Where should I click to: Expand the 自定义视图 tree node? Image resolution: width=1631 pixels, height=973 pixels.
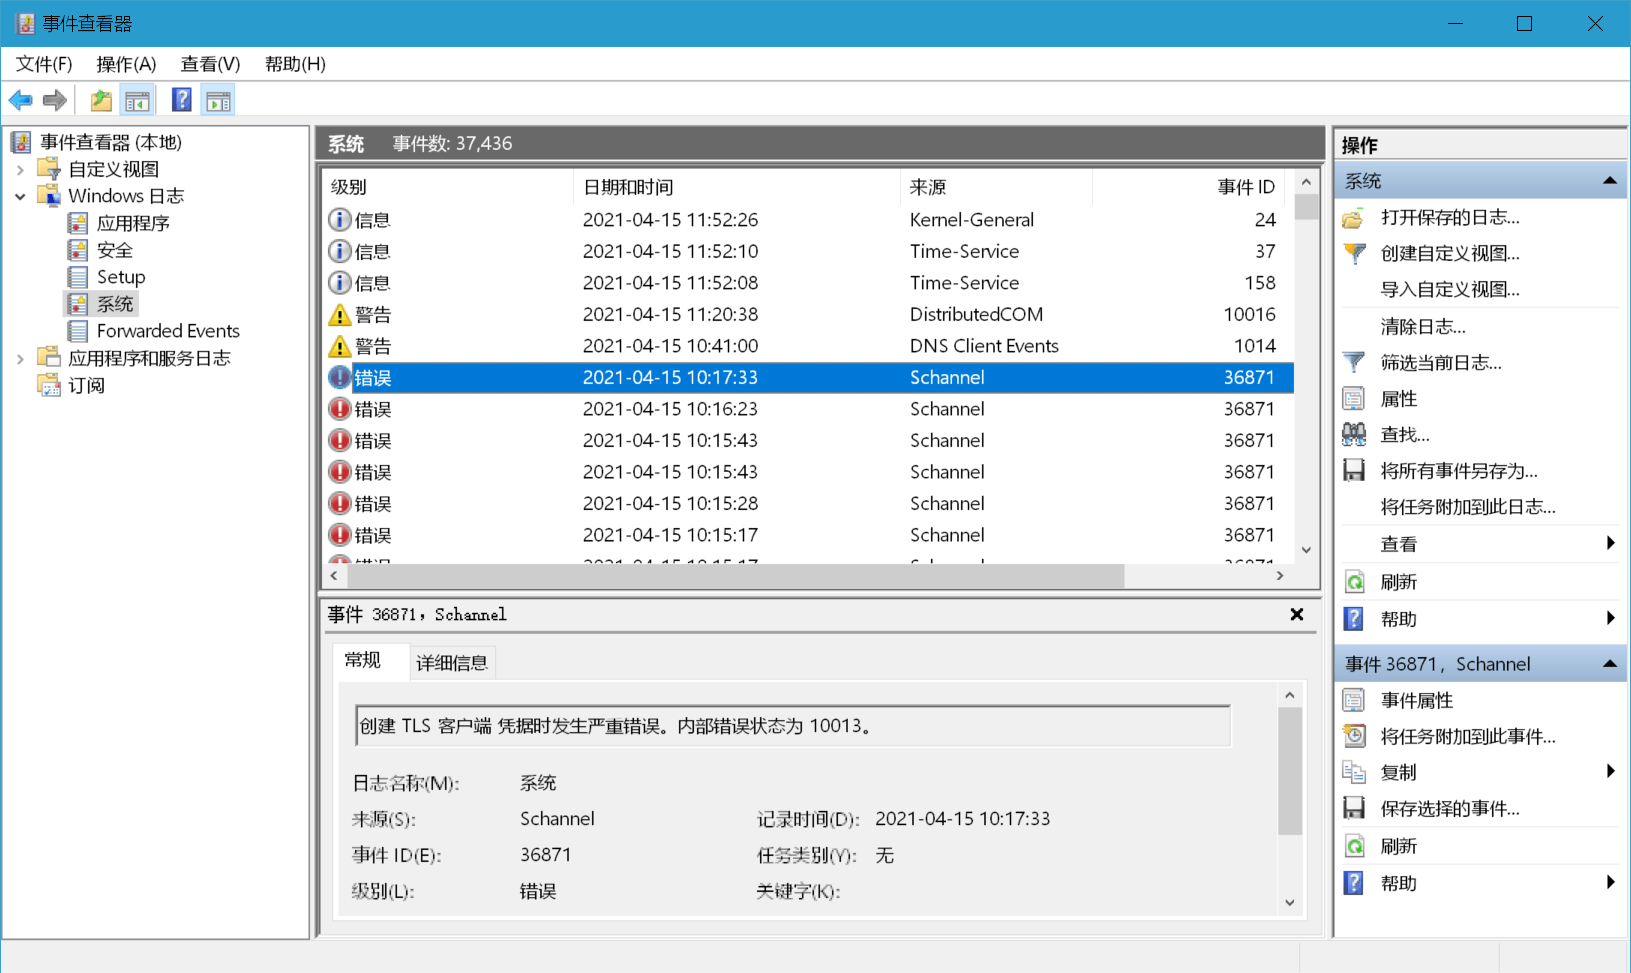pyautogui.click(x=22, y=168)
